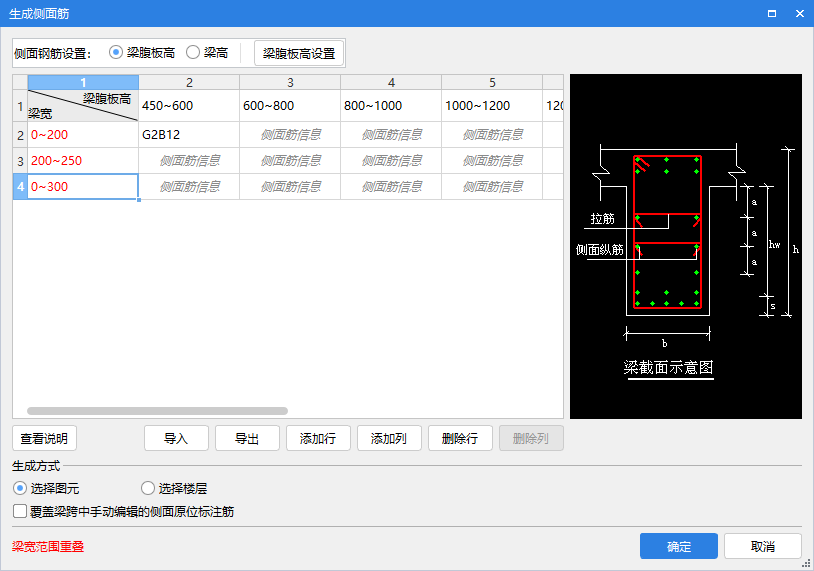
Task: Click the 梁腹板高/梁宽 diagonal header cell
Action: [83, 106]
